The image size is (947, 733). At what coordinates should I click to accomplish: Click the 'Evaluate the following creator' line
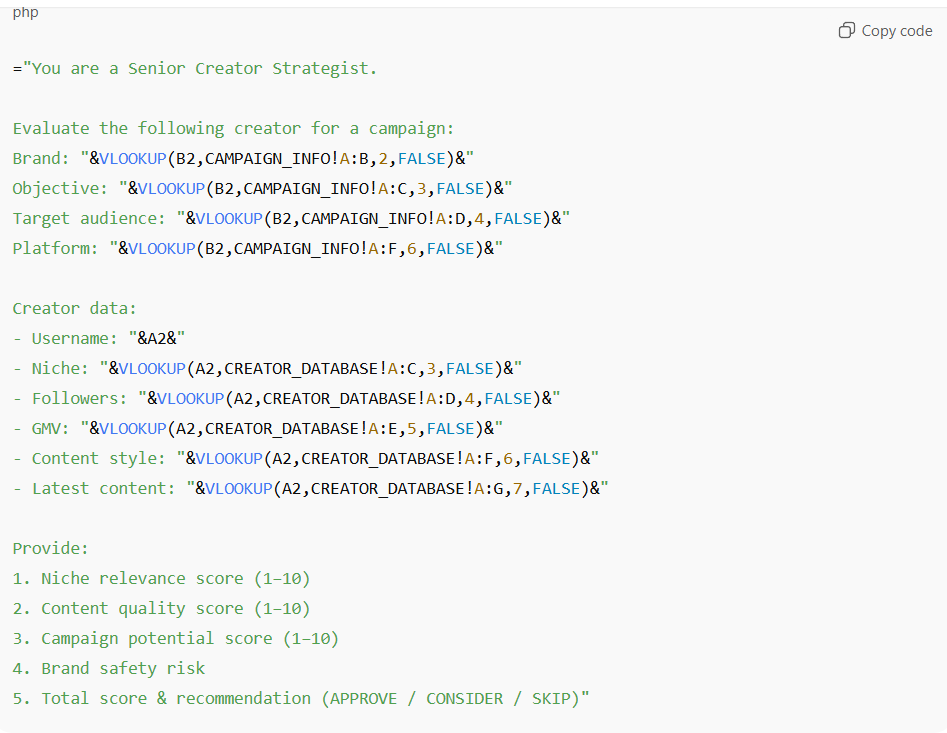coord(233,129)
